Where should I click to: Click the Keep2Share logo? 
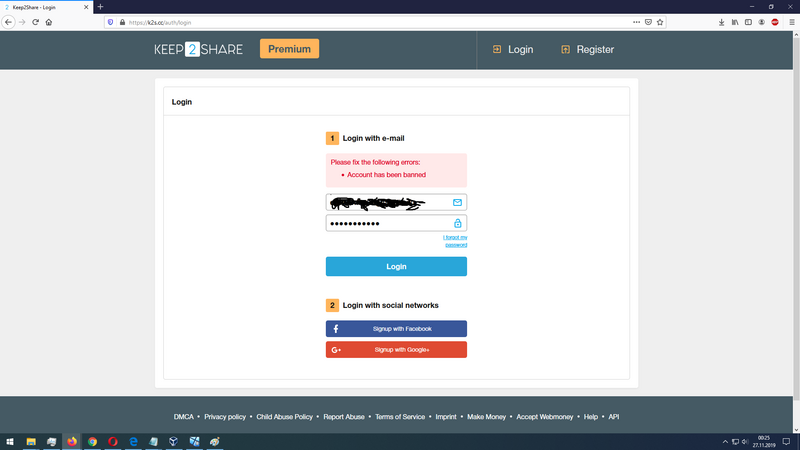click(x=198, y=49)
